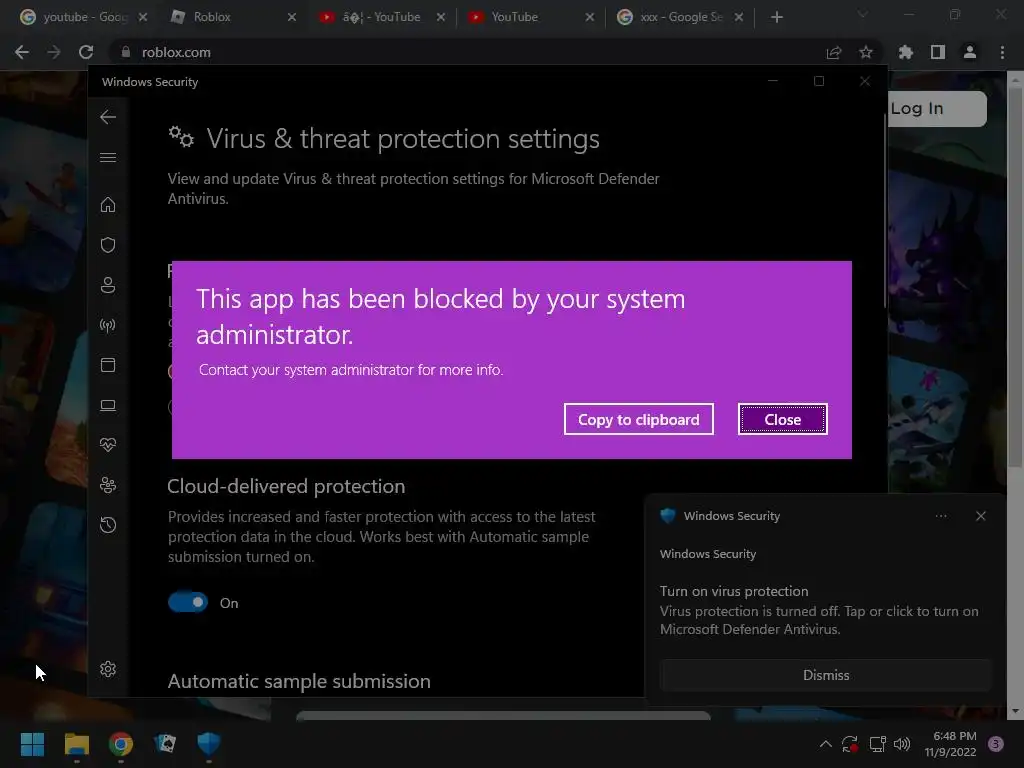This screenshot has height=768, width=1024.
Task: Open volume control in system tray
Action: pyautogui.click(x=902, y=744)
